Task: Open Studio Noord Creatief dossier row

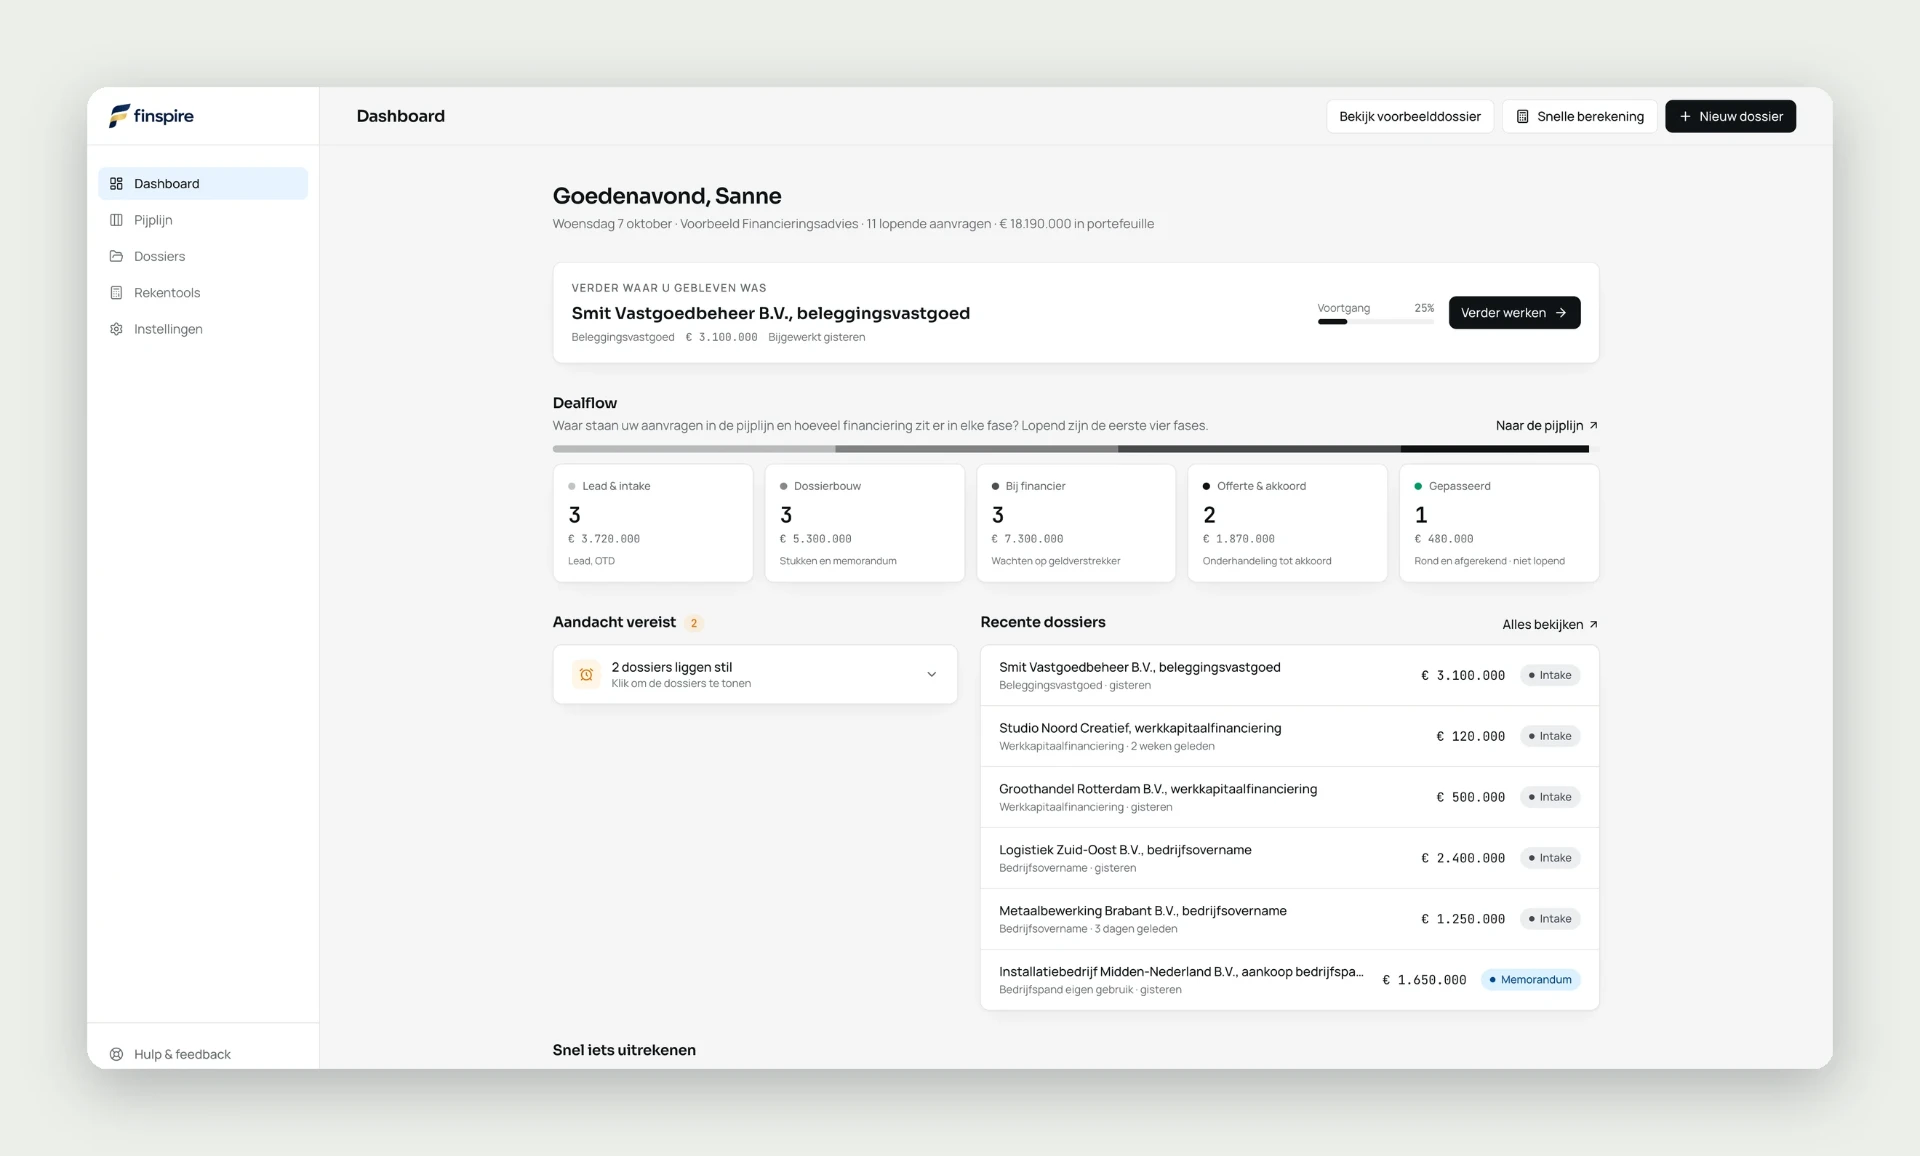Action: [1289, 736]
